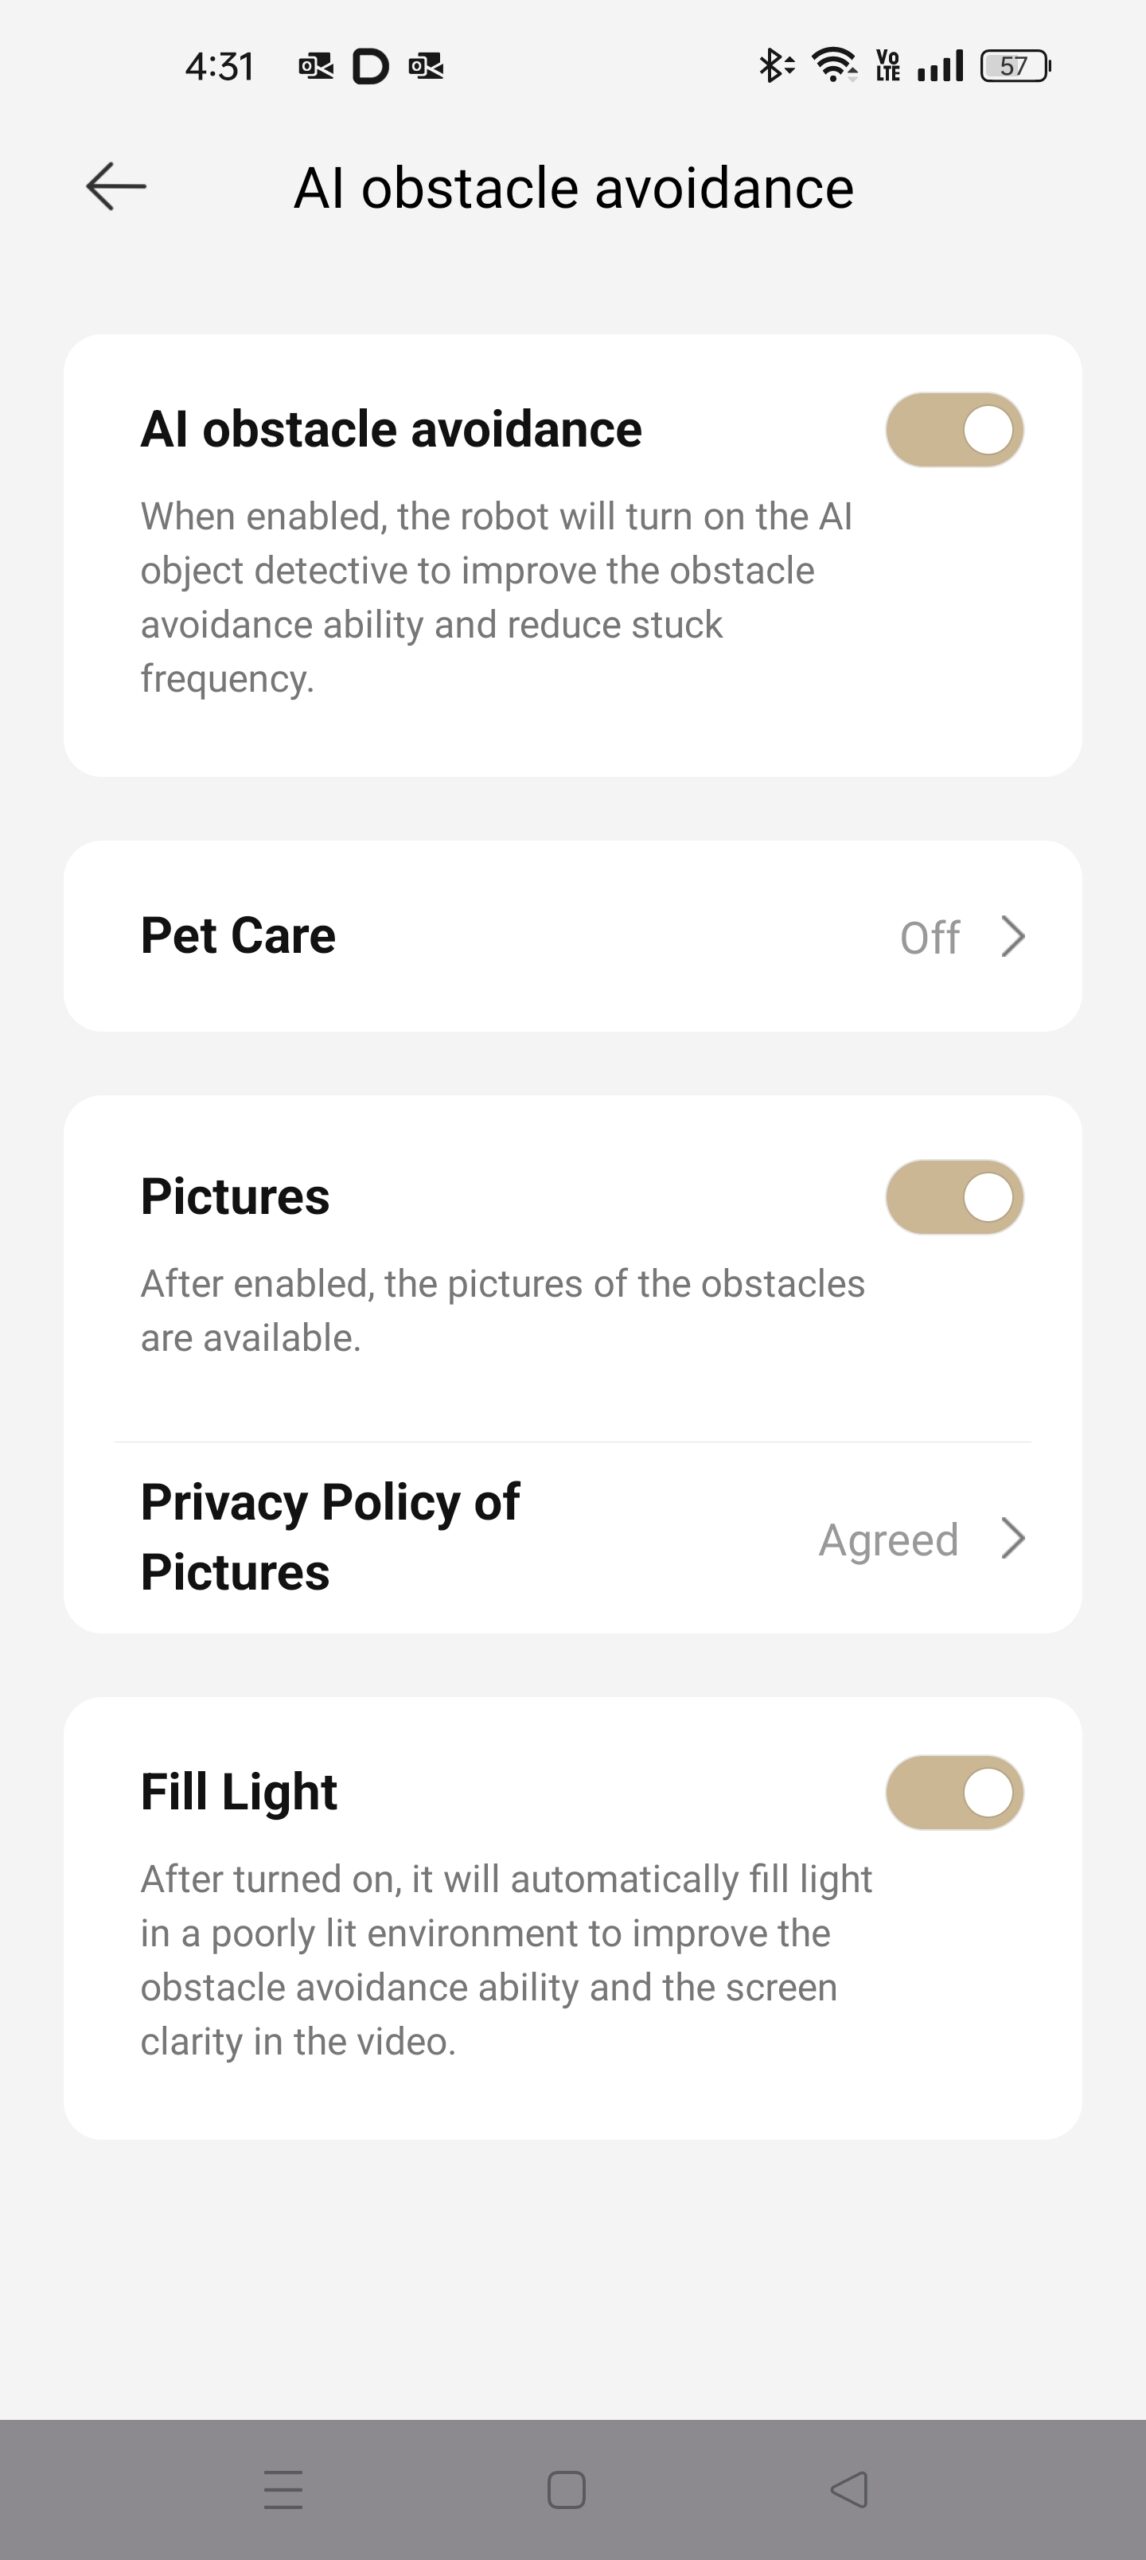
Task: Tap the Wi-Fi status icon
Action: [x=834, y=65]
